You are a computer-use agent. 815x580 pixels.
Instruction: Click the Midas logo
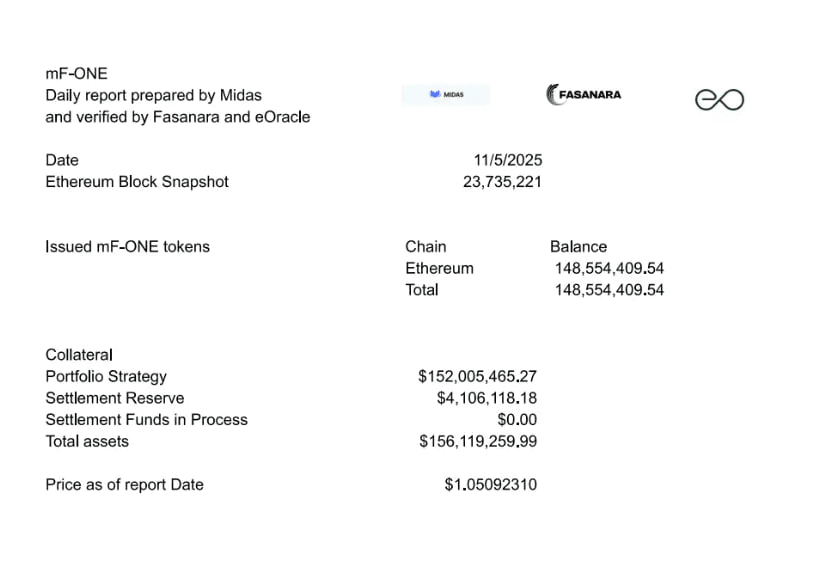pyautogui.click(x=446, y=95)
